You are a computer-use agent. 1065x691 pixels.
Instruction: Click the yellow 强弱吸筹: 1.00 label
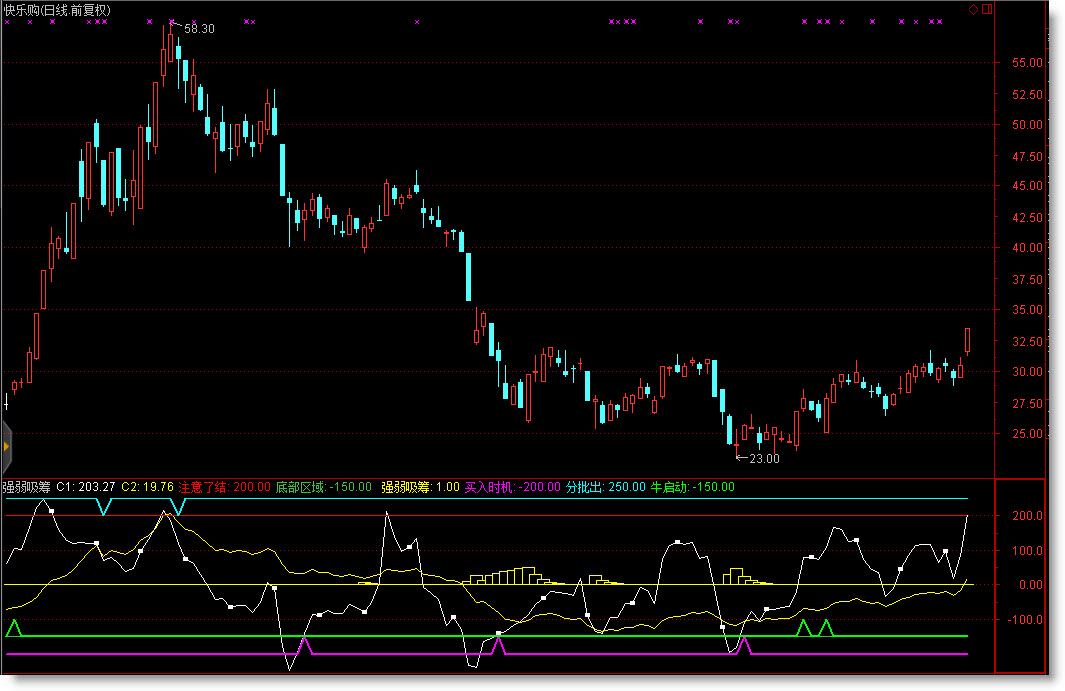pyautogui.click(x=420, y=487)
